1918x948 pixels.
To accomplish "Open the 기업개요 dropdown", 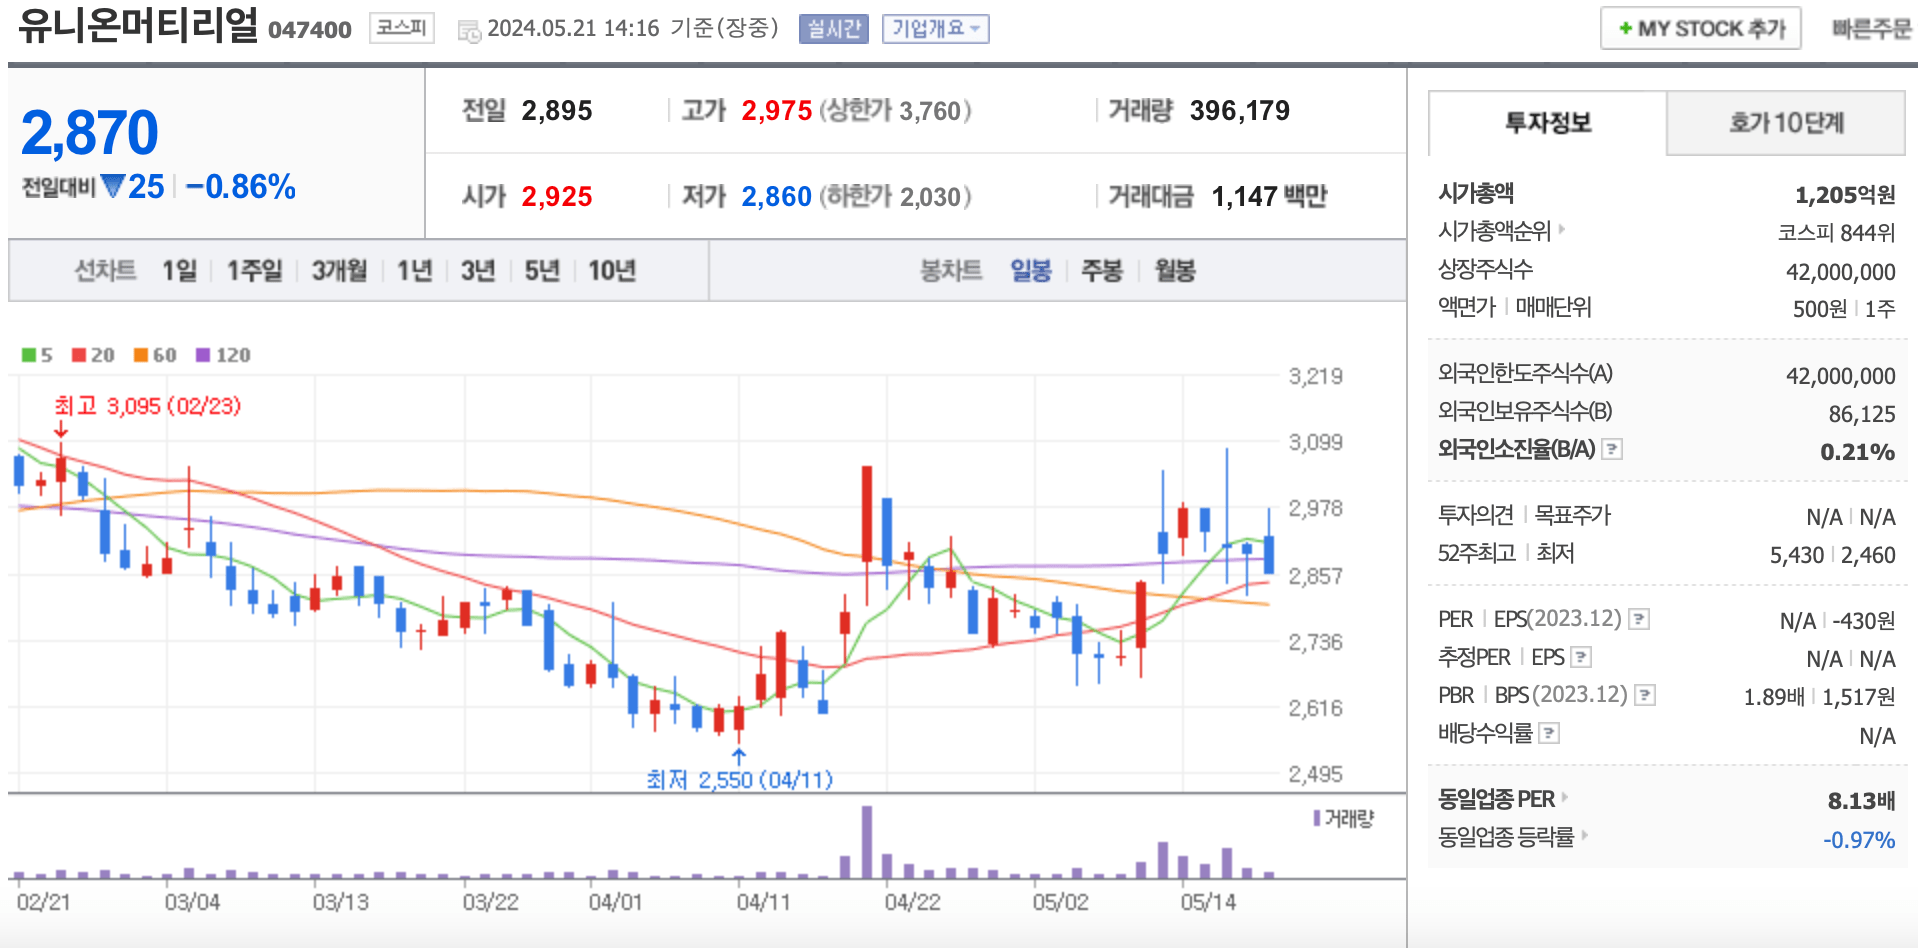I will (935, 29).
